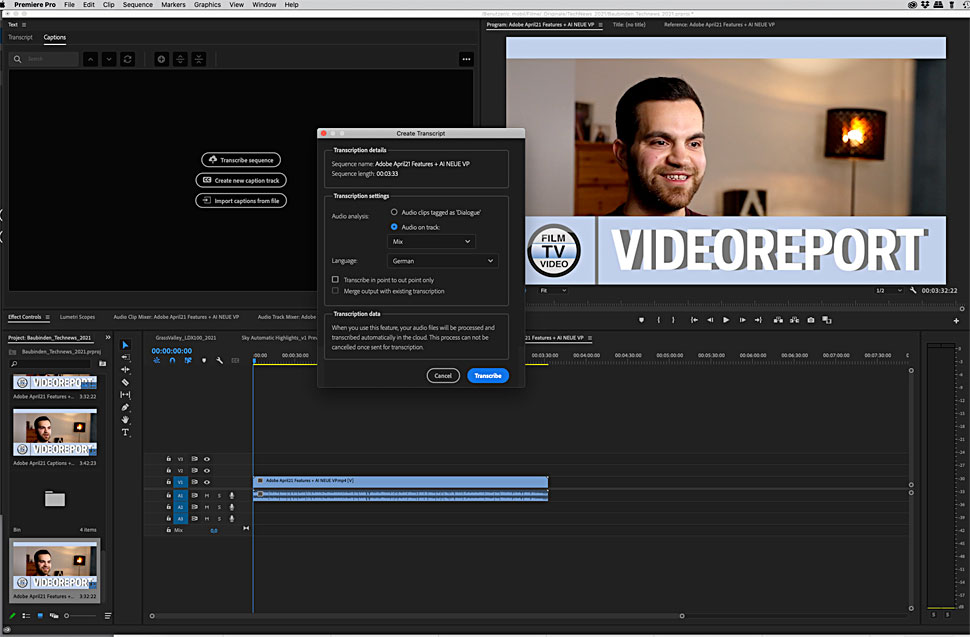Screen dimensions: 970x637
Task: Select the Pen tool
Action: pyautogui.click(x=125, y=407)
